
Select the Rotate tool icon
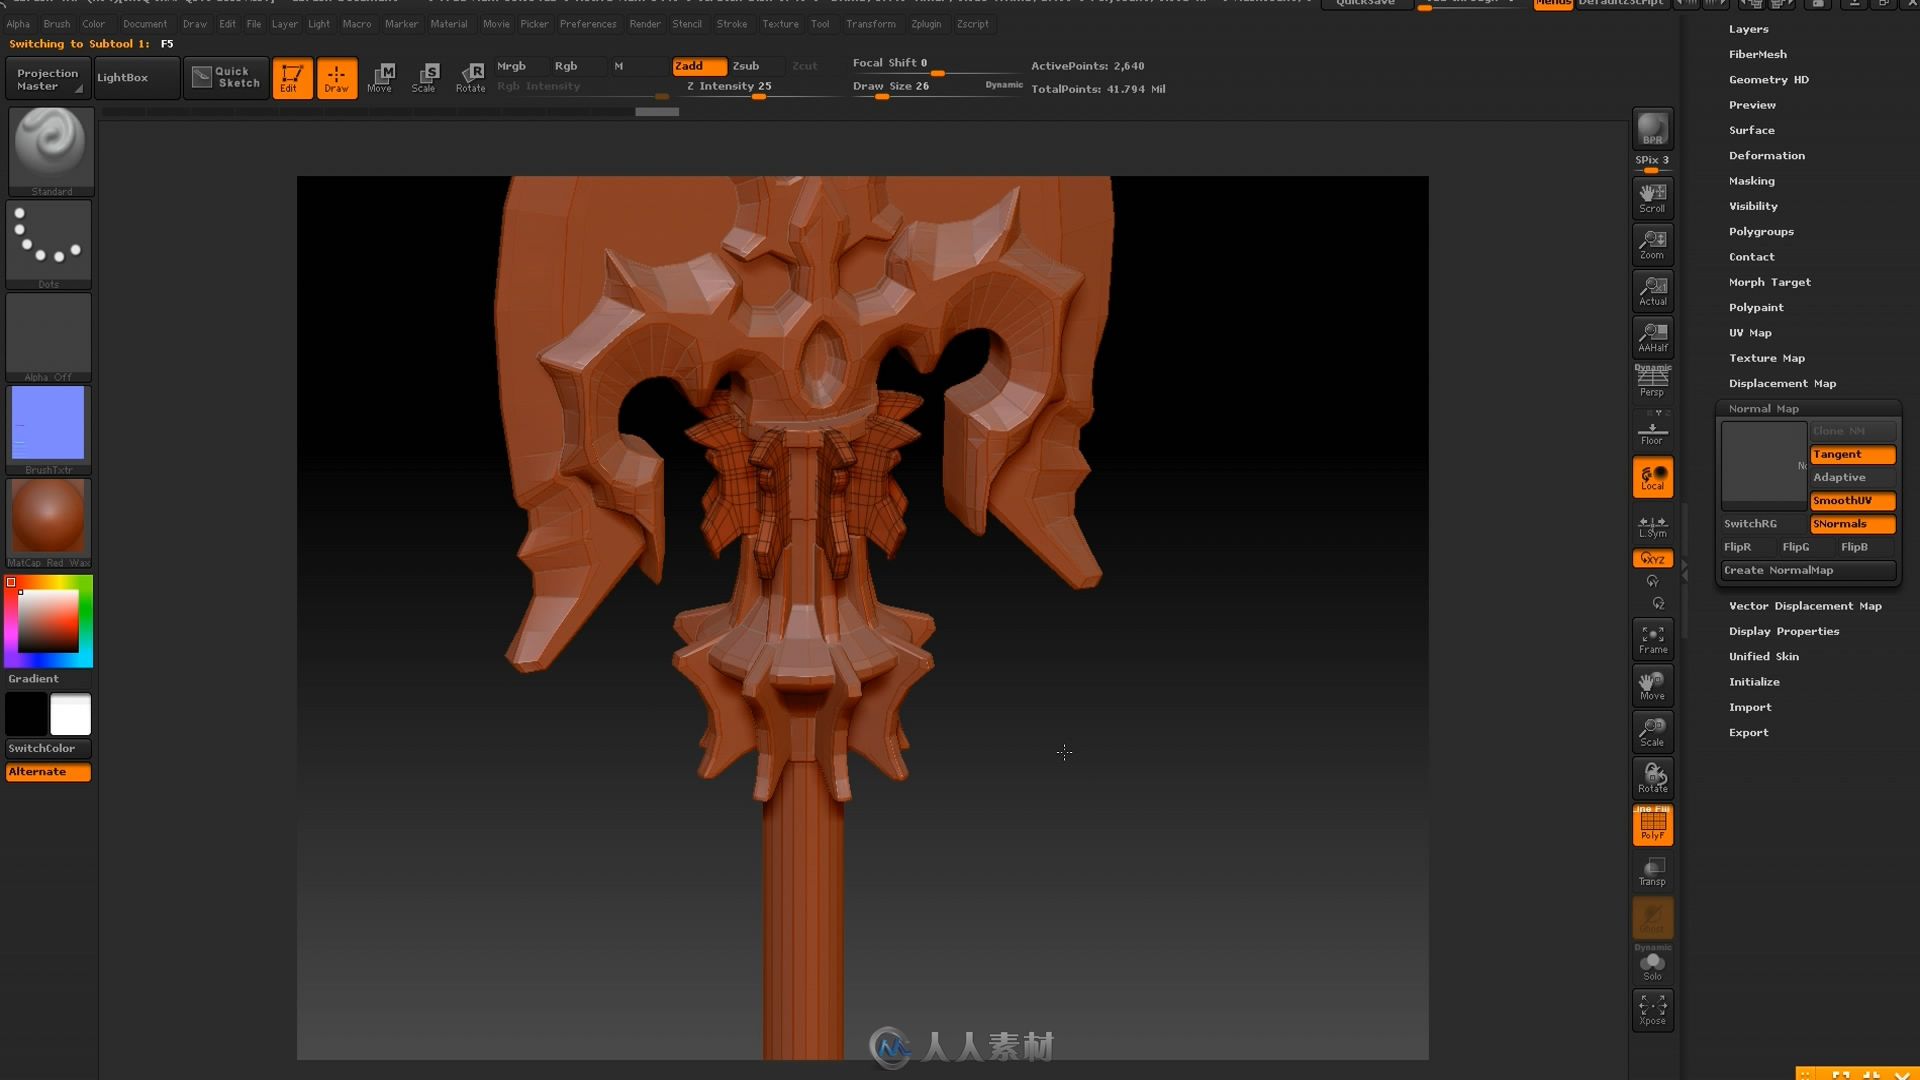coord(469,75)
